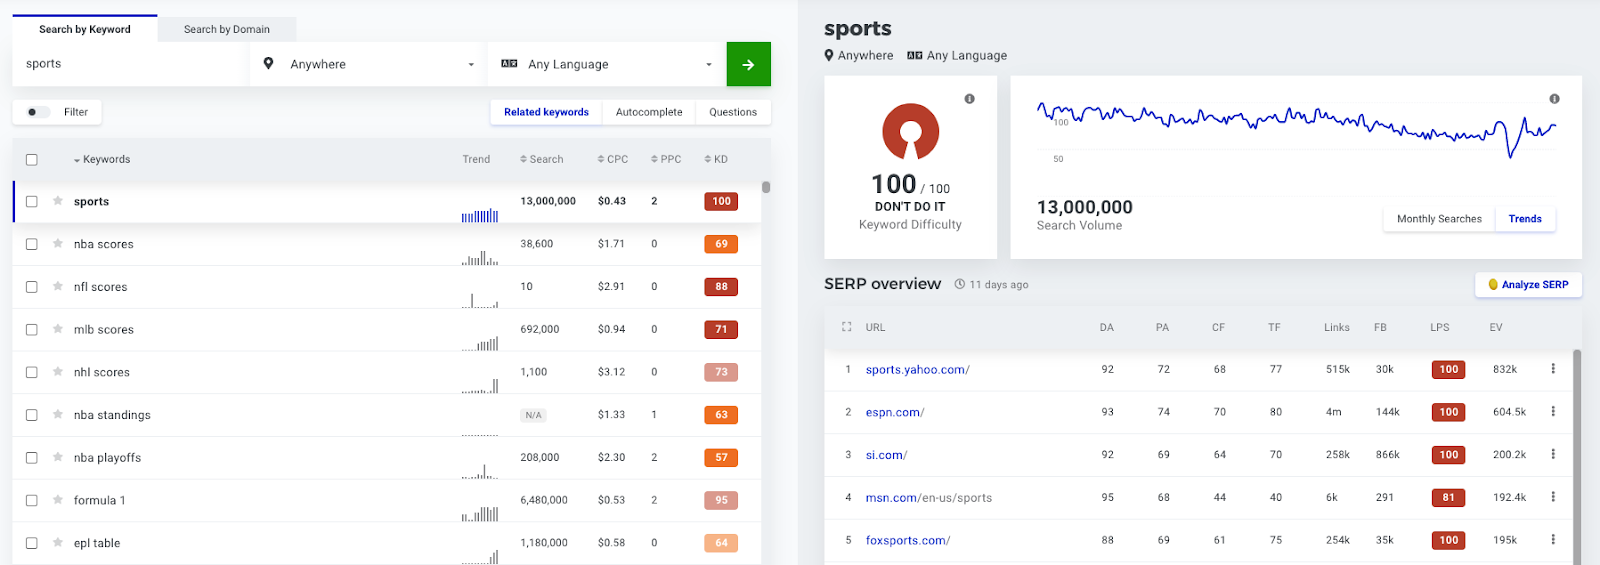Check the select-all keywords checkbox
This screenshot has height=565, width=1600.
point(32,159)
